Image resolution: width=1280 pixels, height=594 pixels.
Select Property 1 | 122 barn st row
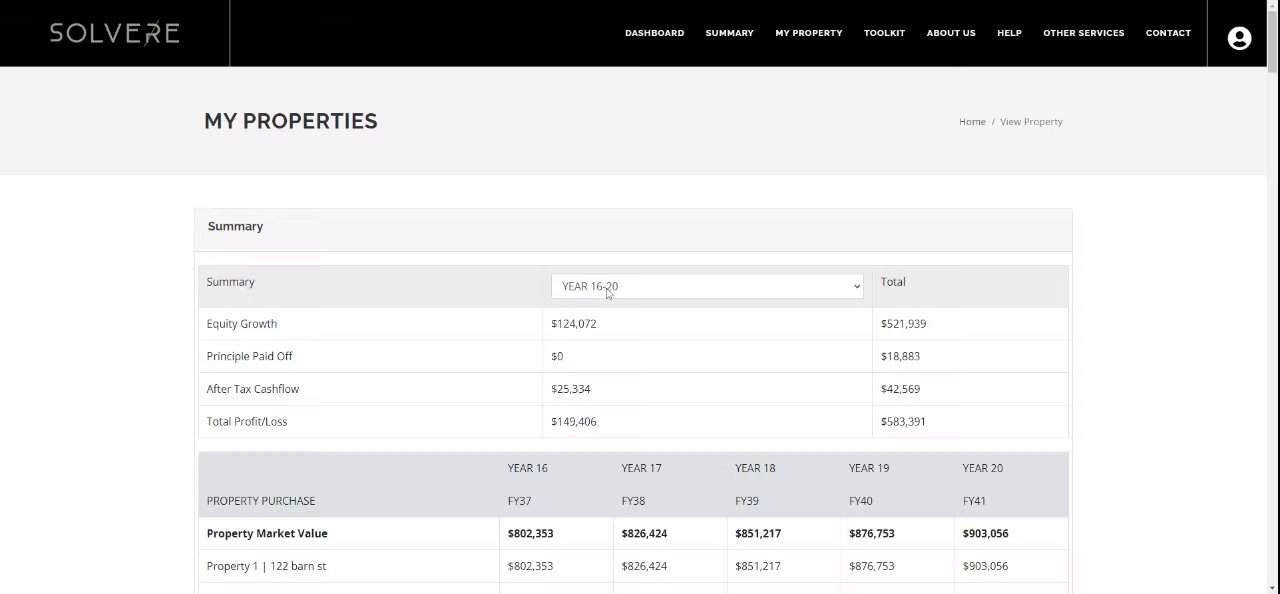[266, 566]
